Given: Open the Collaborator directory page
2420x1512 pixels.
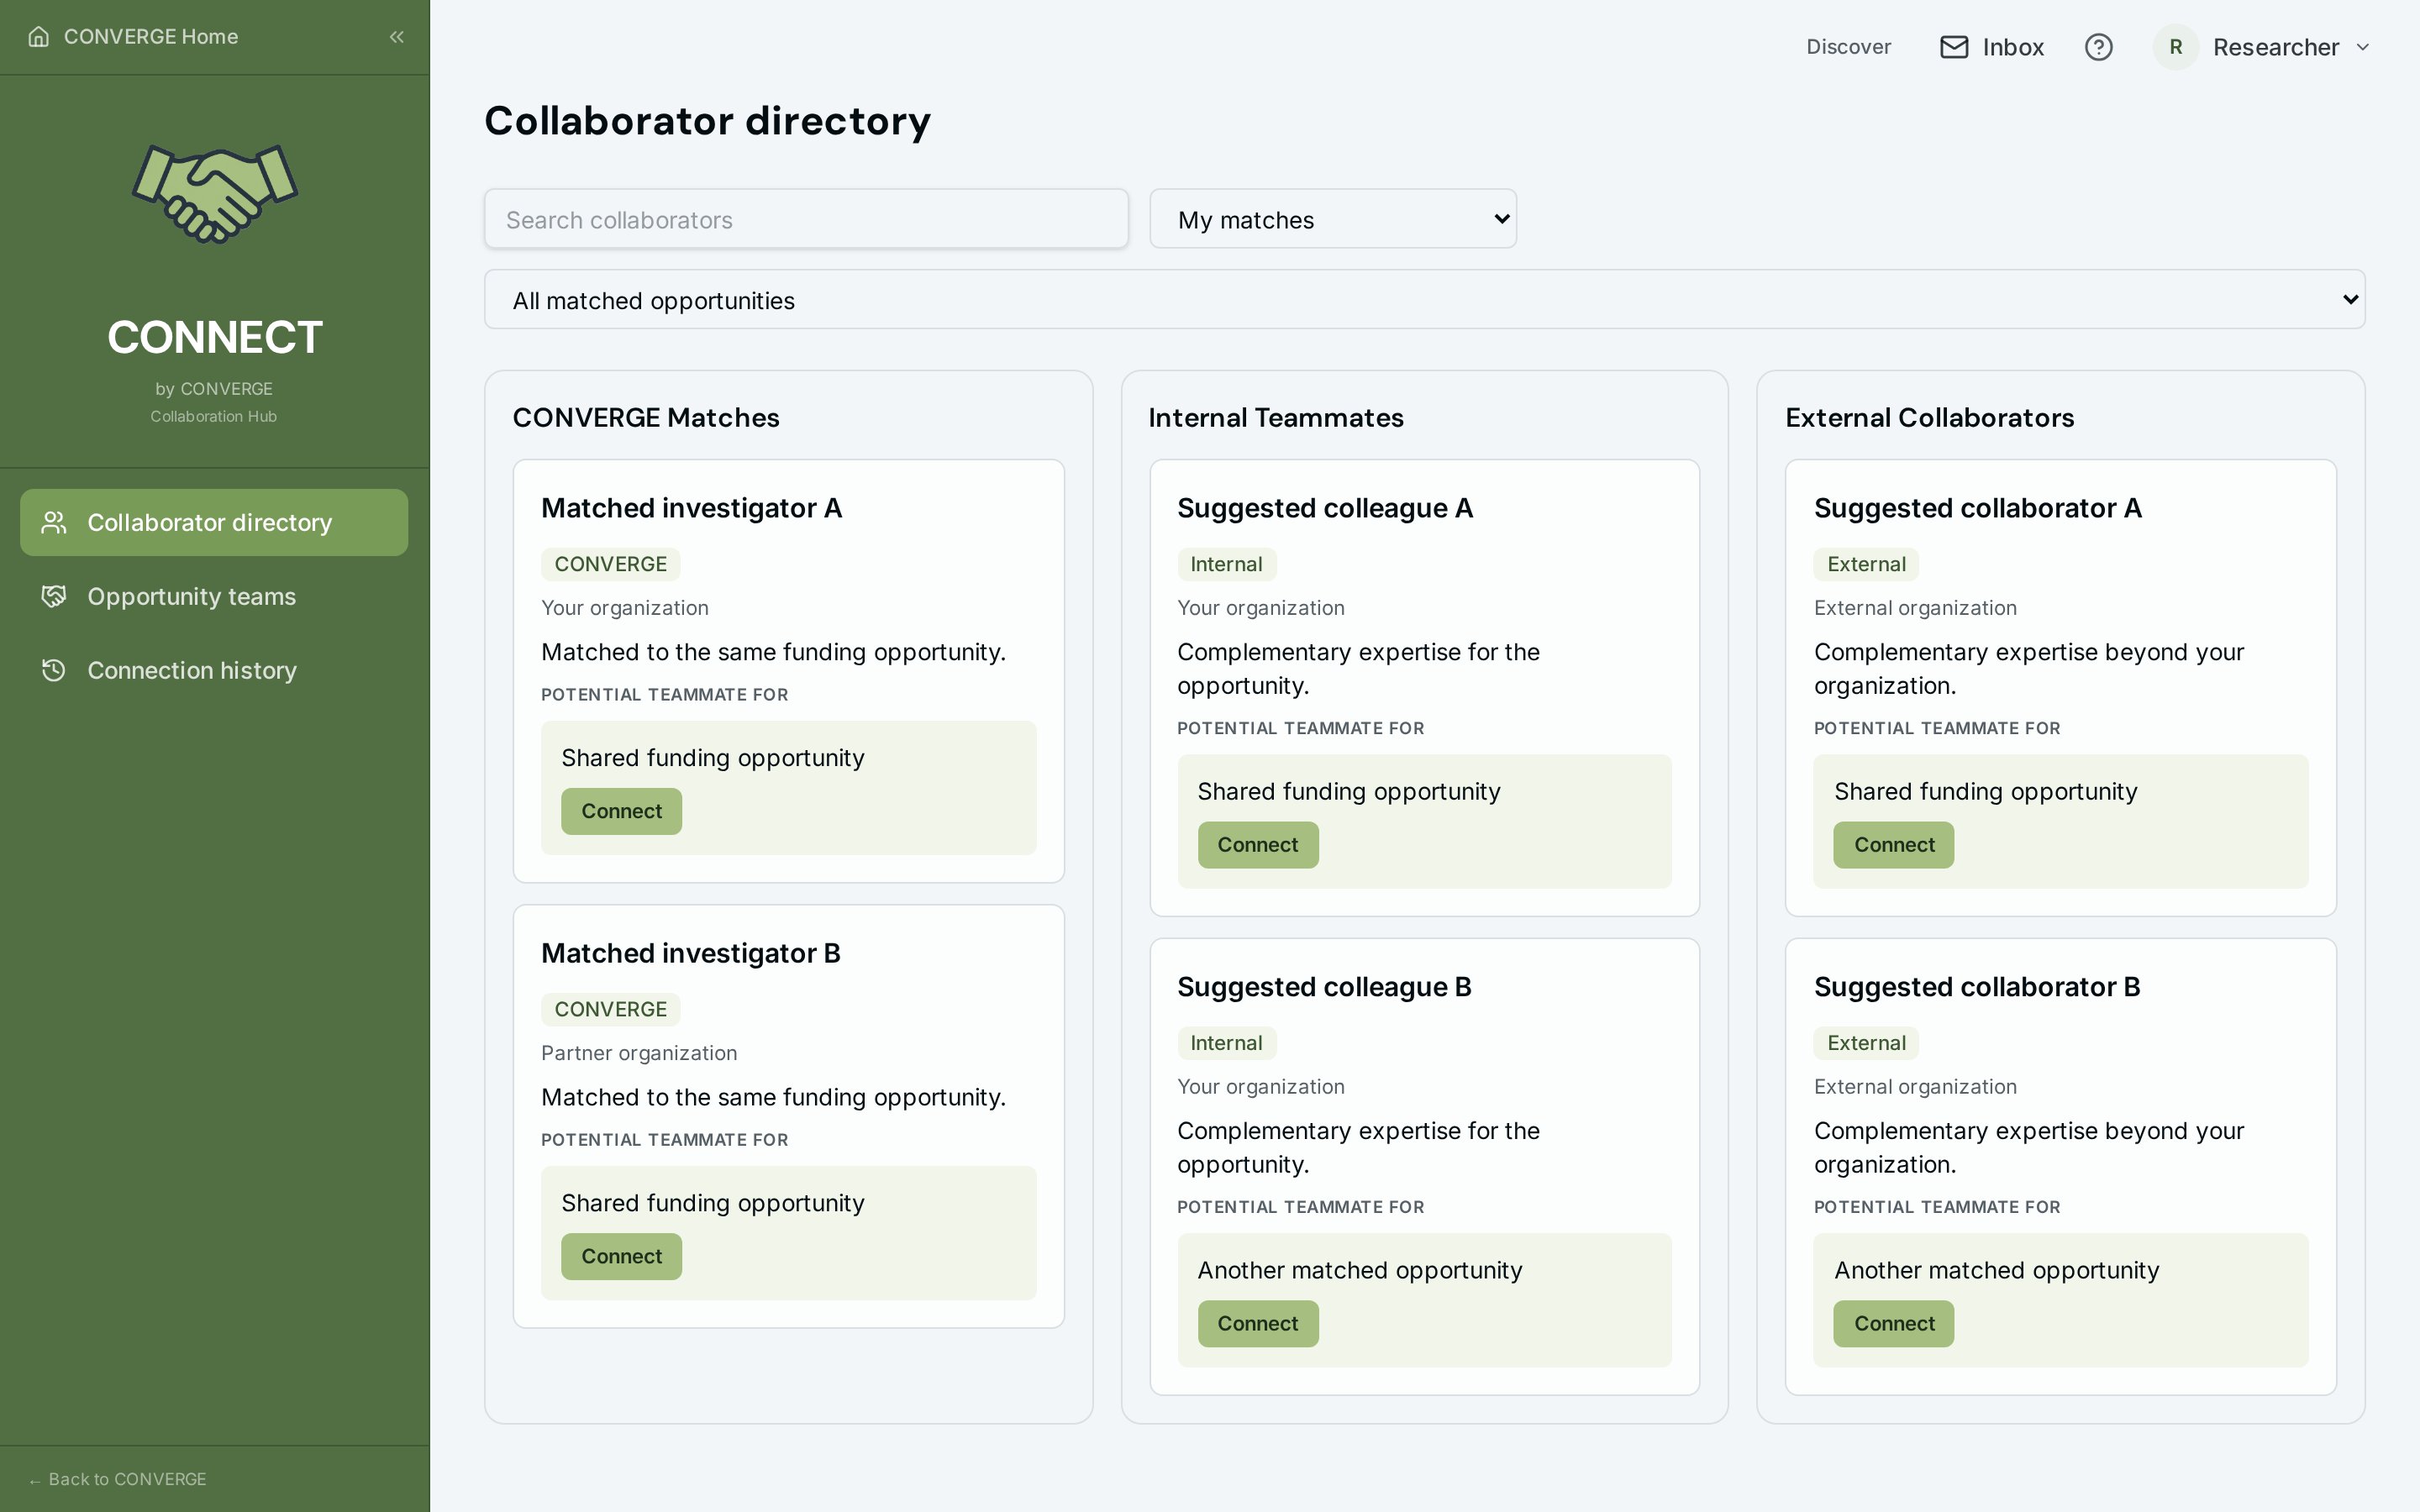Looking at the screenshot, I should point(214,522).
